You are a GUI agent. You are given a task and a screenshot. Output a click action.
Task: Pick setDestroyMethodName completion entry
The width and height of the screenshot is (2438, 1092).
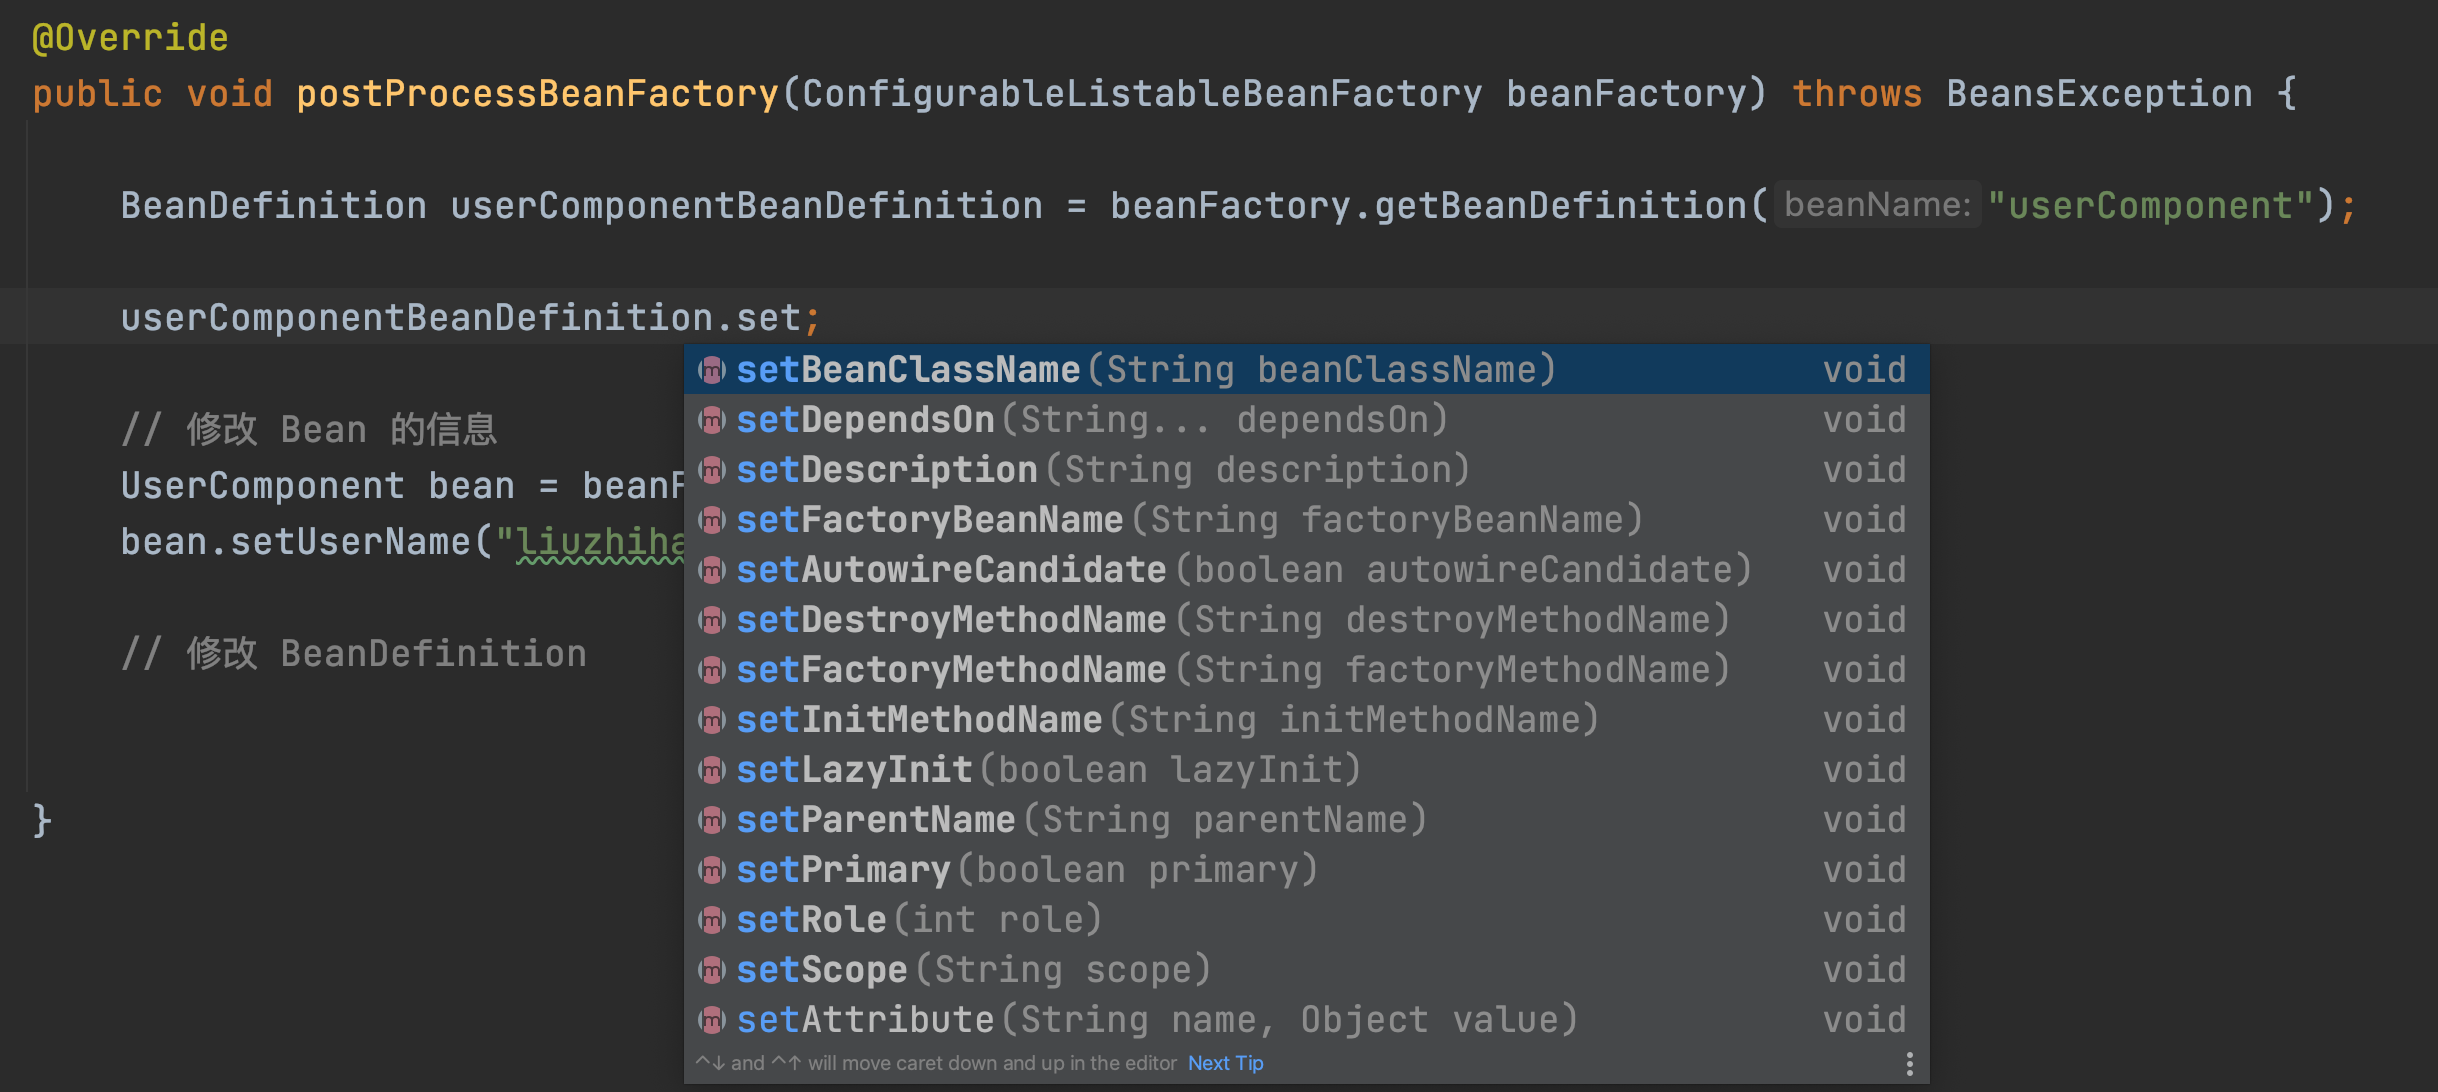point(1307,620)
